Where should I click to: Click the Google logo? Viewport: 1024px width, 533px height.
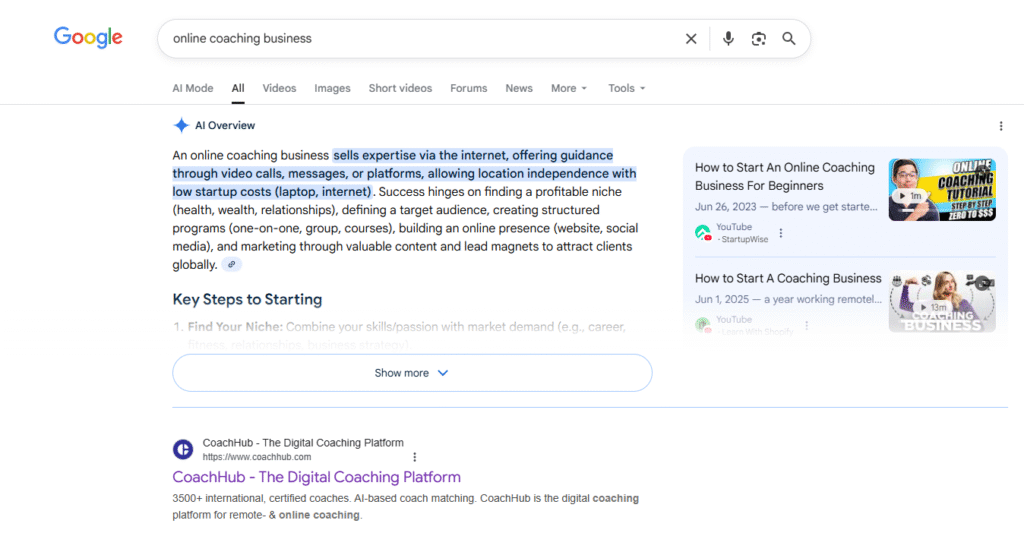[x=88, y=38]
